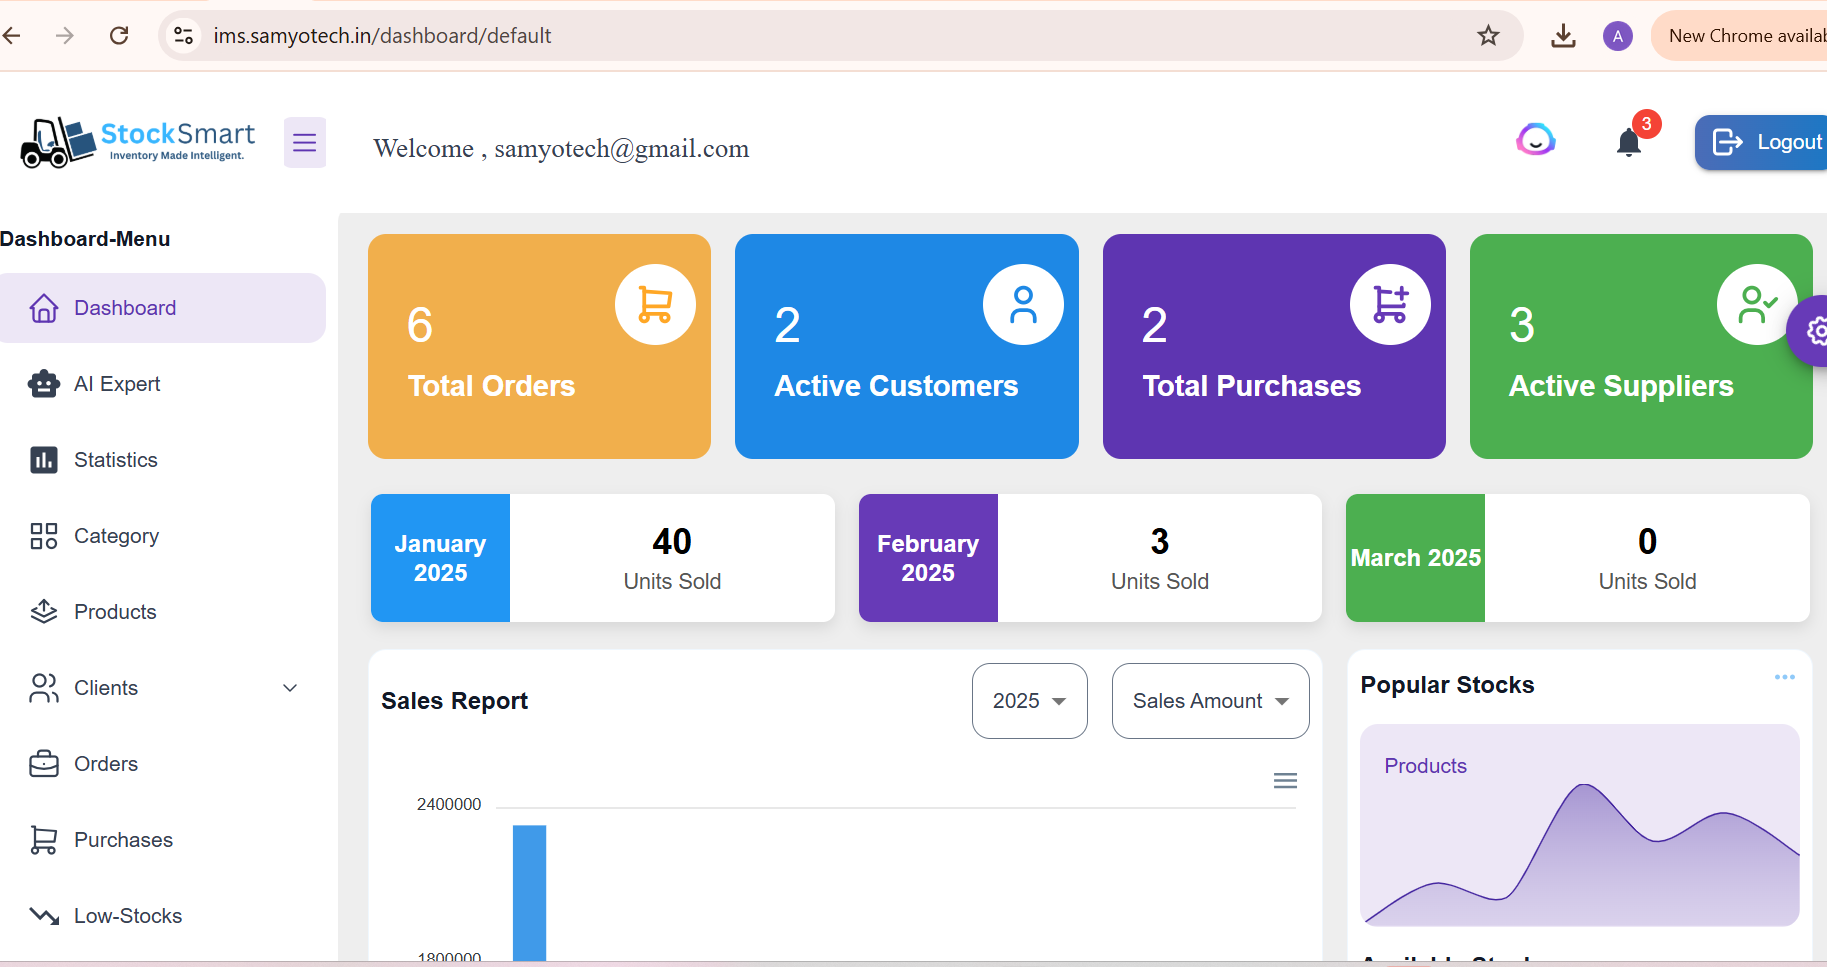Open the colorful AI assistant icon

click(1536, 140)
